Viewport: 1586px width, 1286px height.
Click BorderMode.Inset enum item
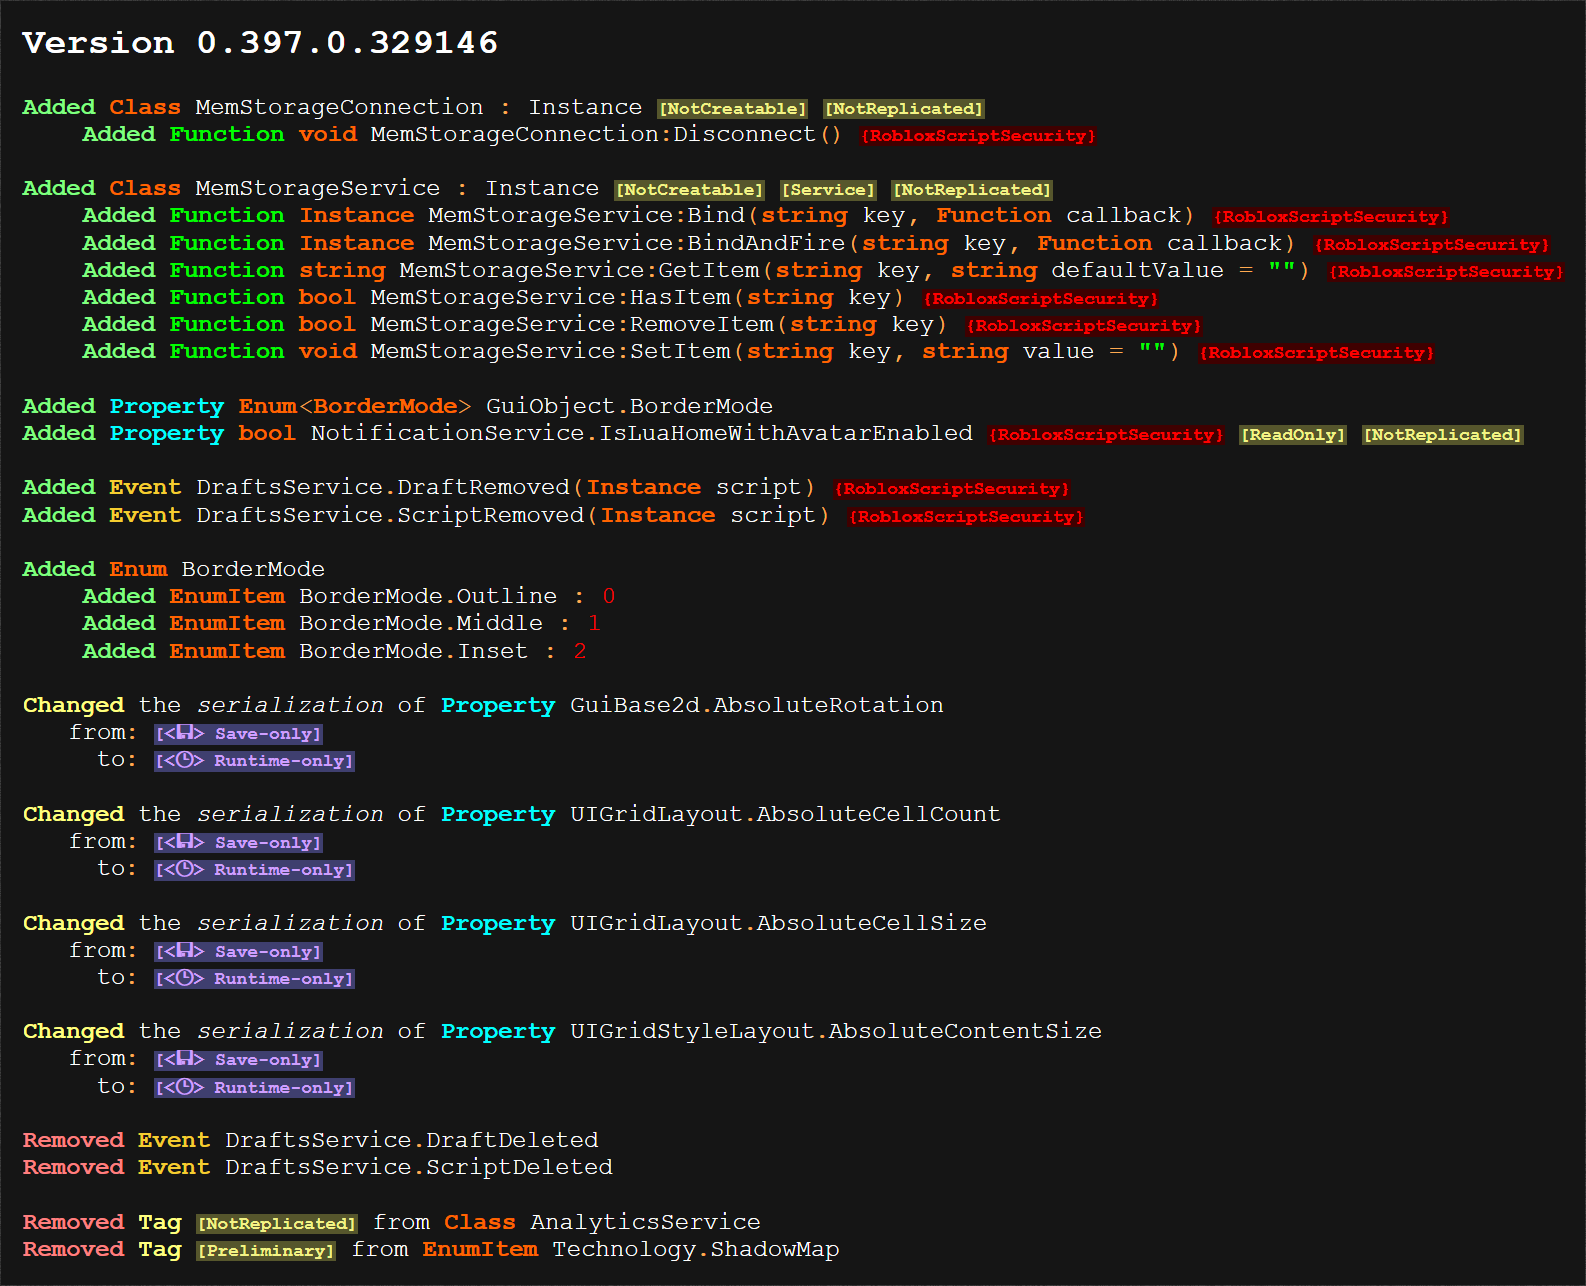(x=413, y=651)
